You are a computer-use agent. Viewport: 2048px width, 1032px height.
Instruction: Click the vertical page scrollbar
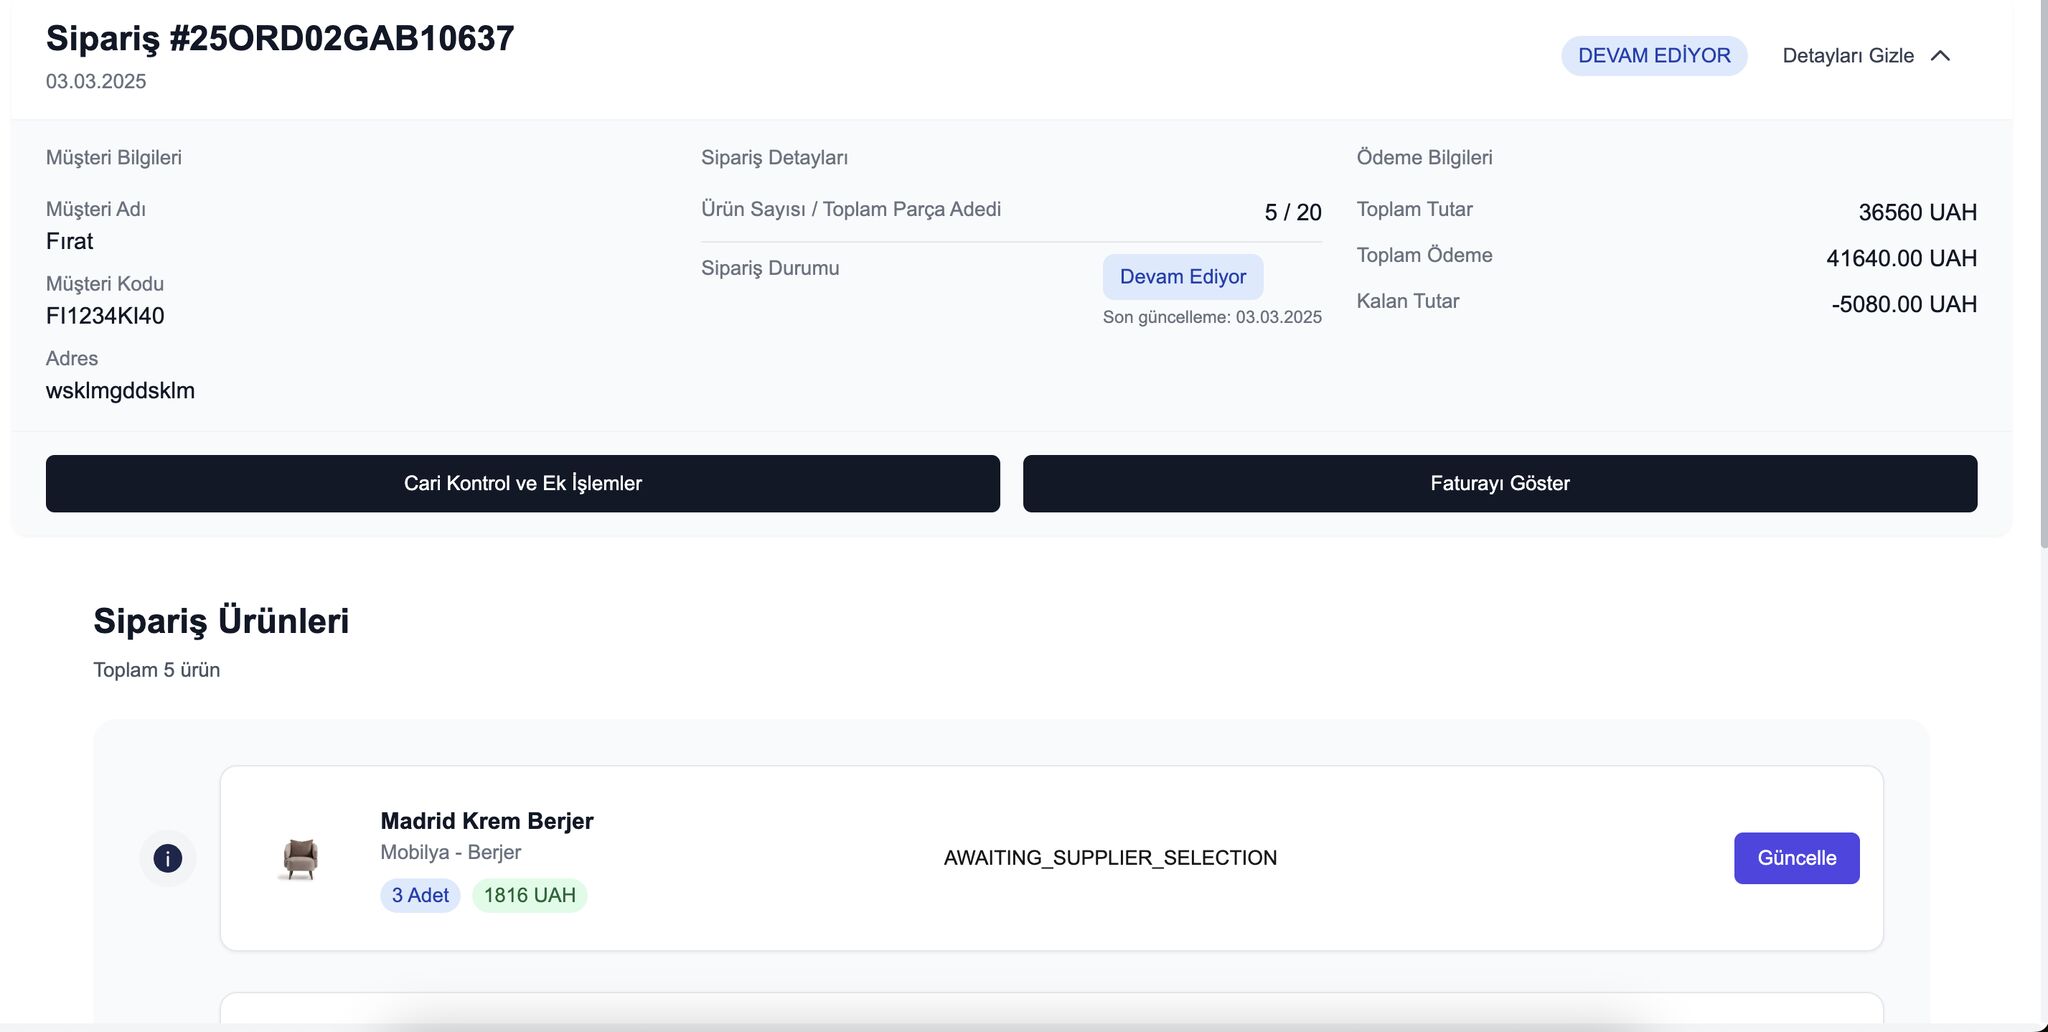point(2044,275)
